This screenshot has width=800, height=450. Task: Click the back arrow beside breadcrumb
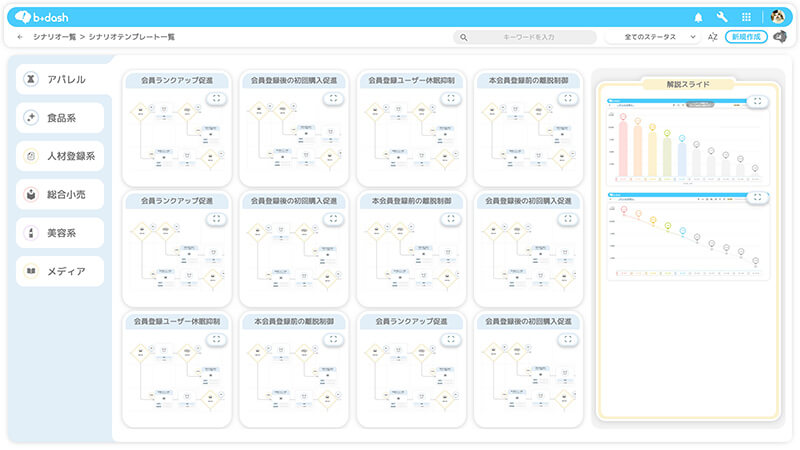pos(21,37)
